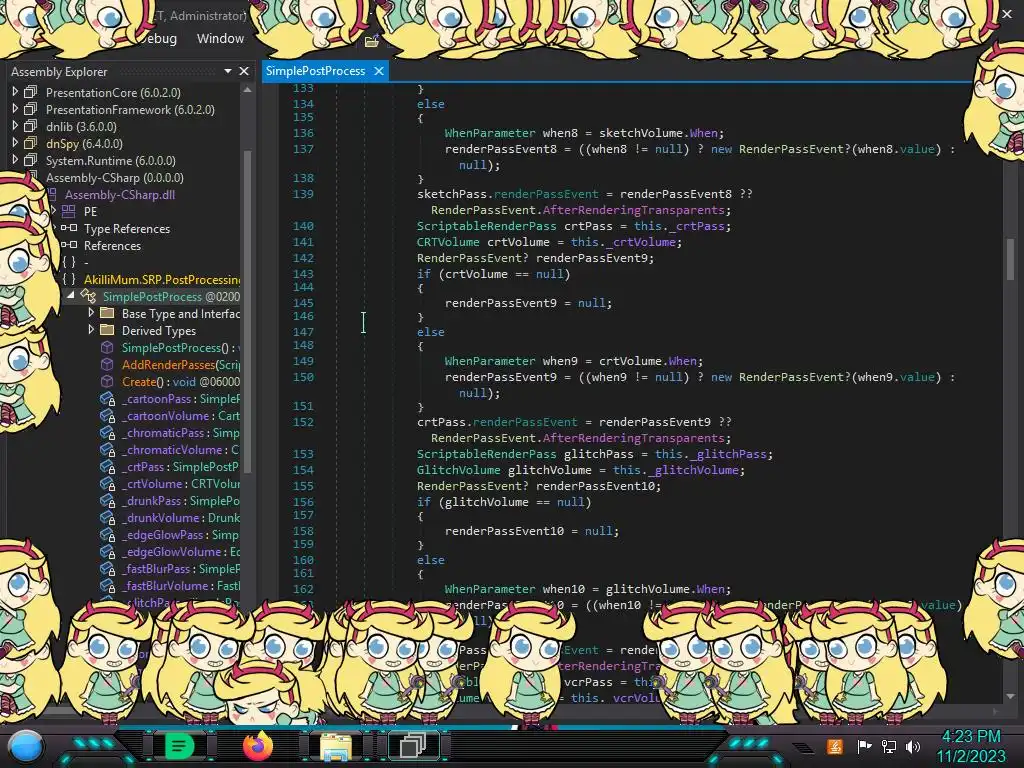
Task: Click the _fastBlurVolume field icon
Action: [107, 585]
